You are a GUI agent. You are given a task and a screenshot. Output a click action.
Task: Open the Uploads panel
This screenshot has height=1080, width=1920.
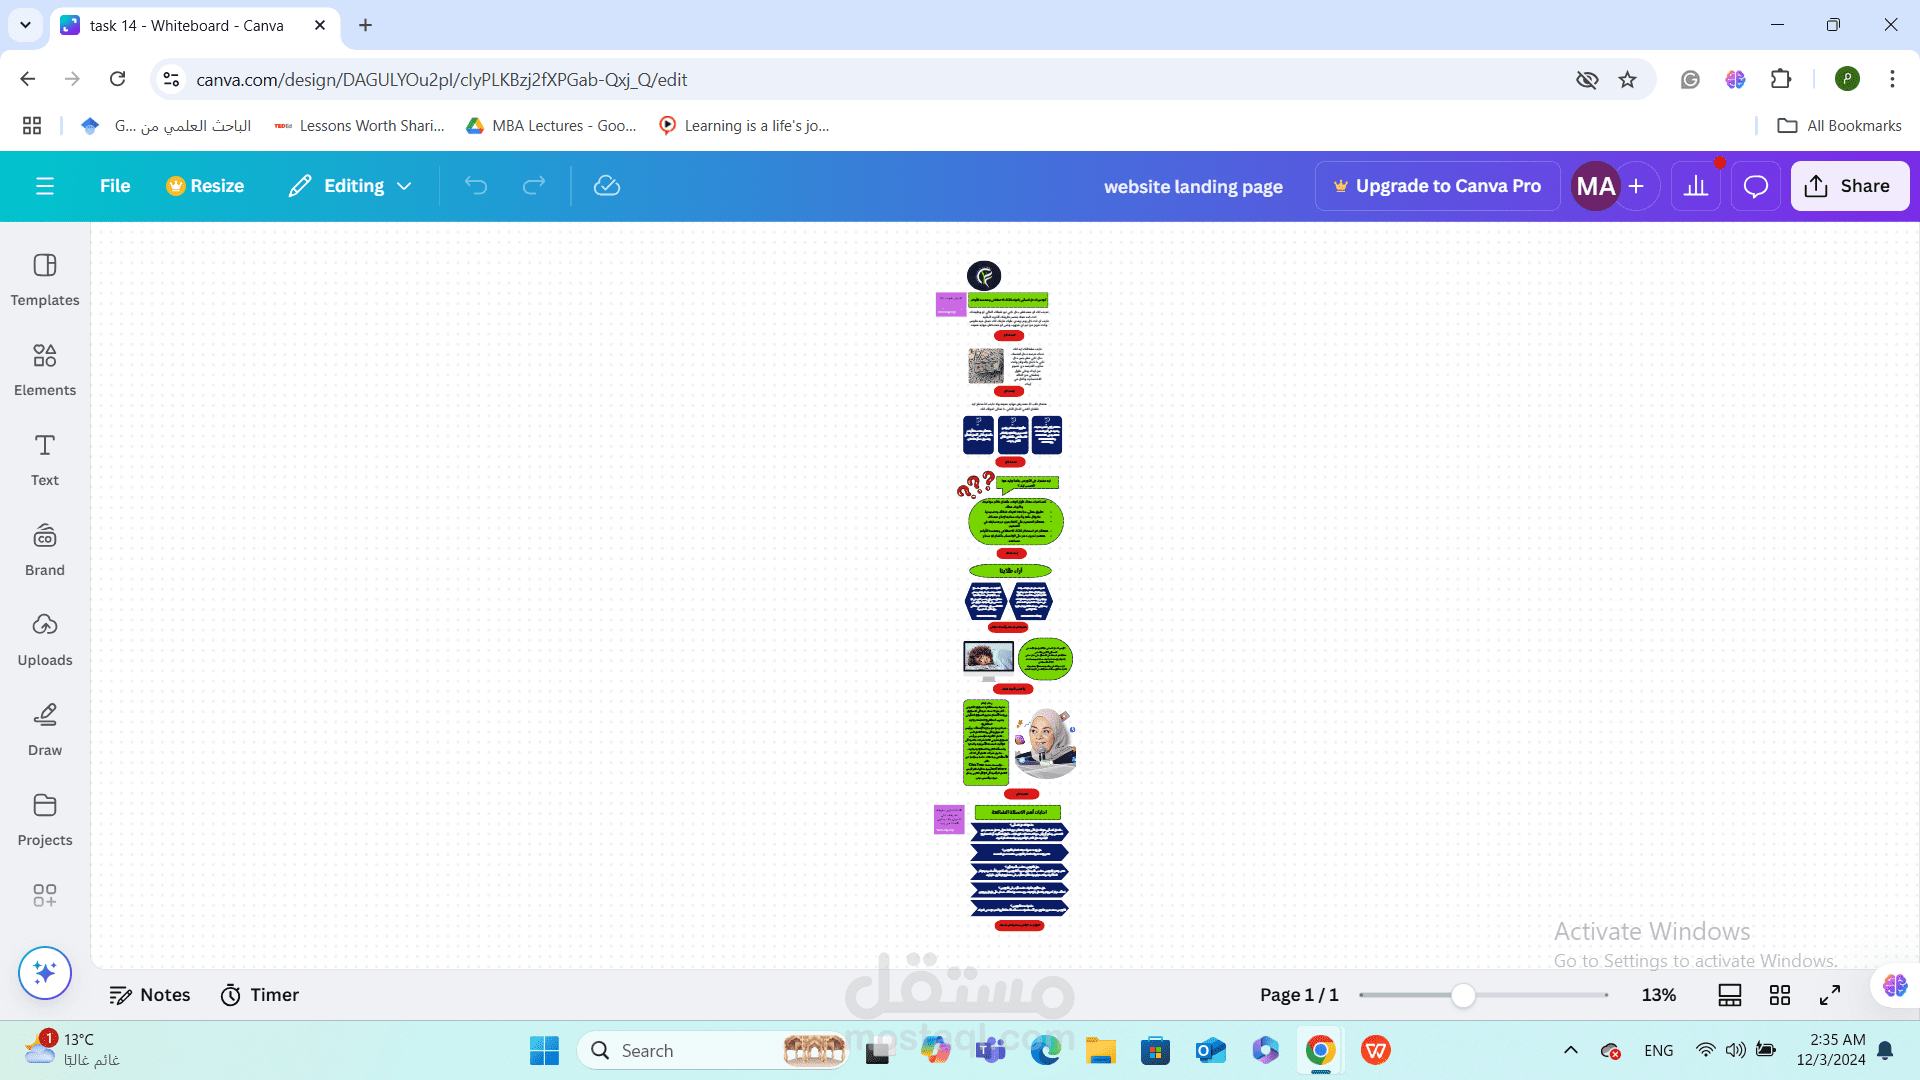[45, 639]
